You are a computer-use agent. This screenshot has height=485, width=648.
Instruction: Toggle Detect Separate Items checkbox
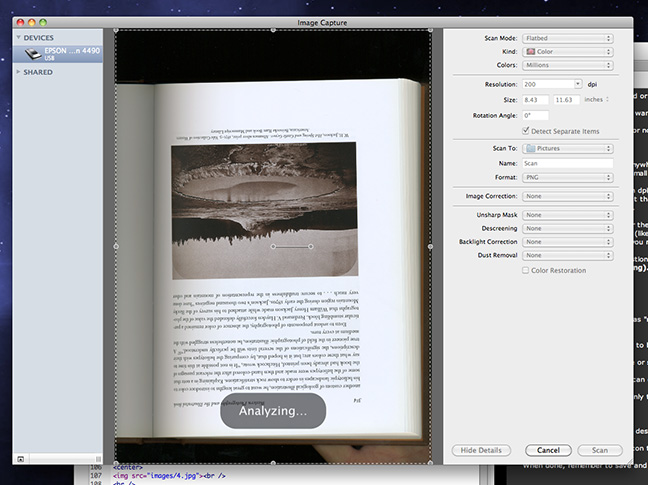click(x=525, y=131)
